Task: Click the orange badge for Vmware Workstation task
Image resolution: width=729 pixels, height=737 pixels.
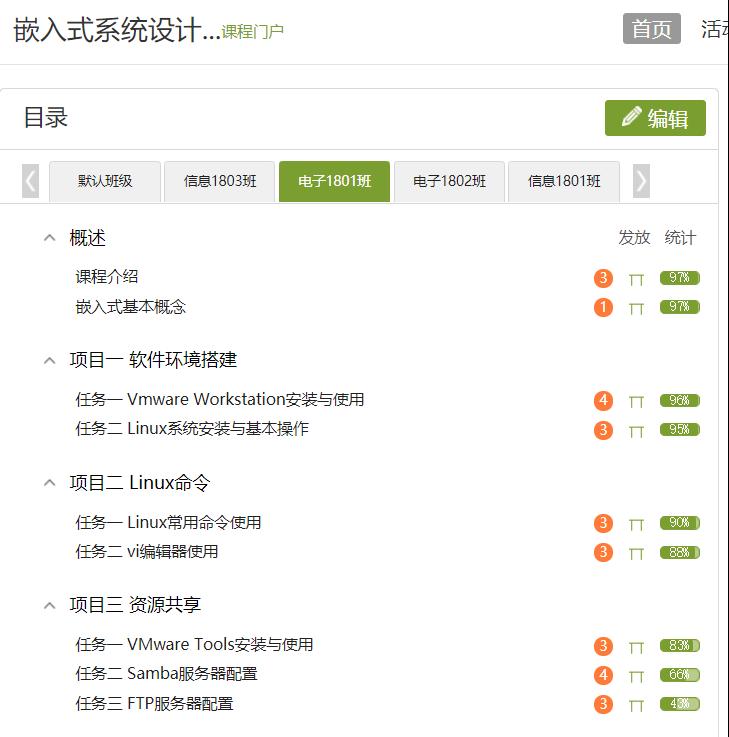Action: pos(602,401)
